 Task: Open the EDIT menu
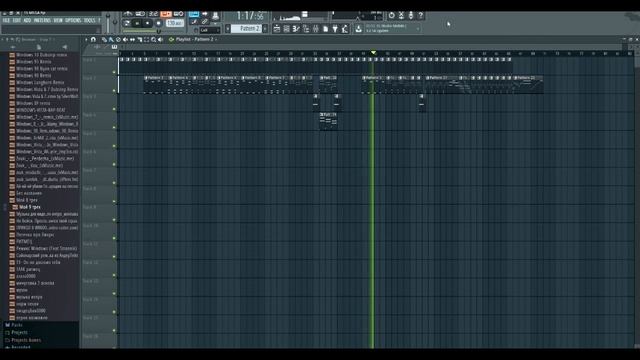click(17, 20)
